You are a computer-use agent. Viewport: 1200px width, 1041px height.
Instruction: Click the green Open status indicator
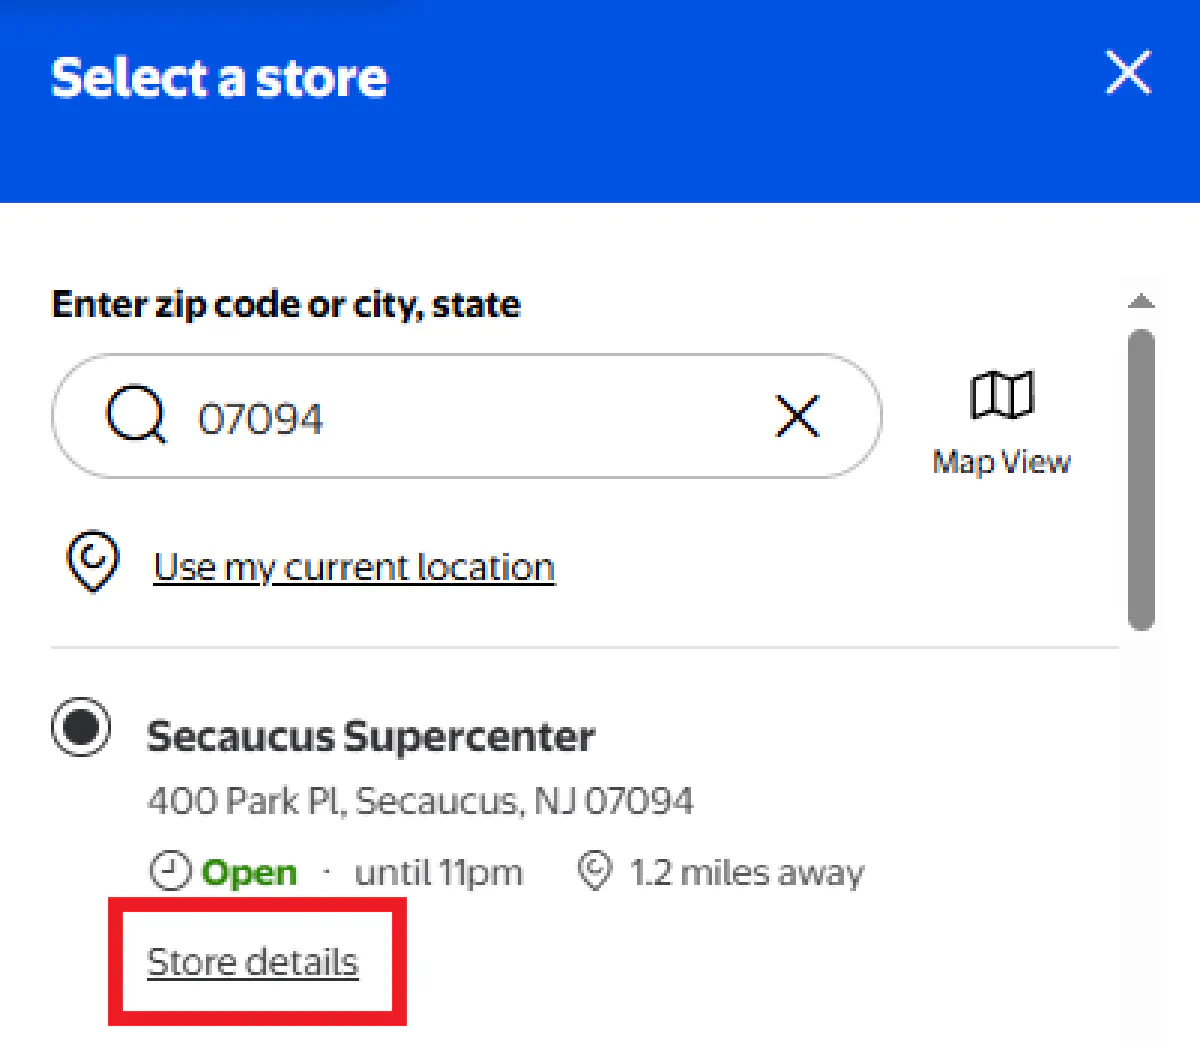tap(248, 871)
